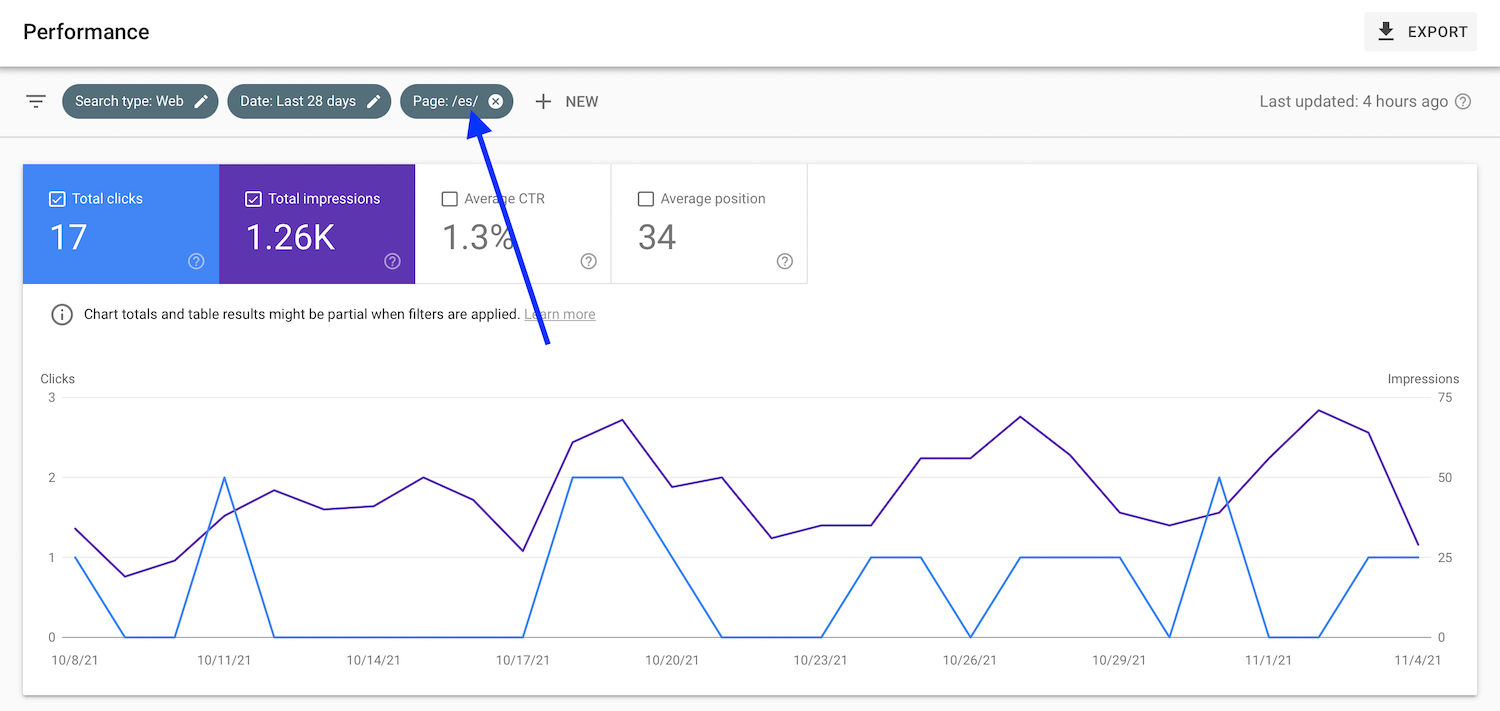1500x711 pixels.
Task: Click the 11/1/21 axis date label
Action: click(x=1268, y=660)
